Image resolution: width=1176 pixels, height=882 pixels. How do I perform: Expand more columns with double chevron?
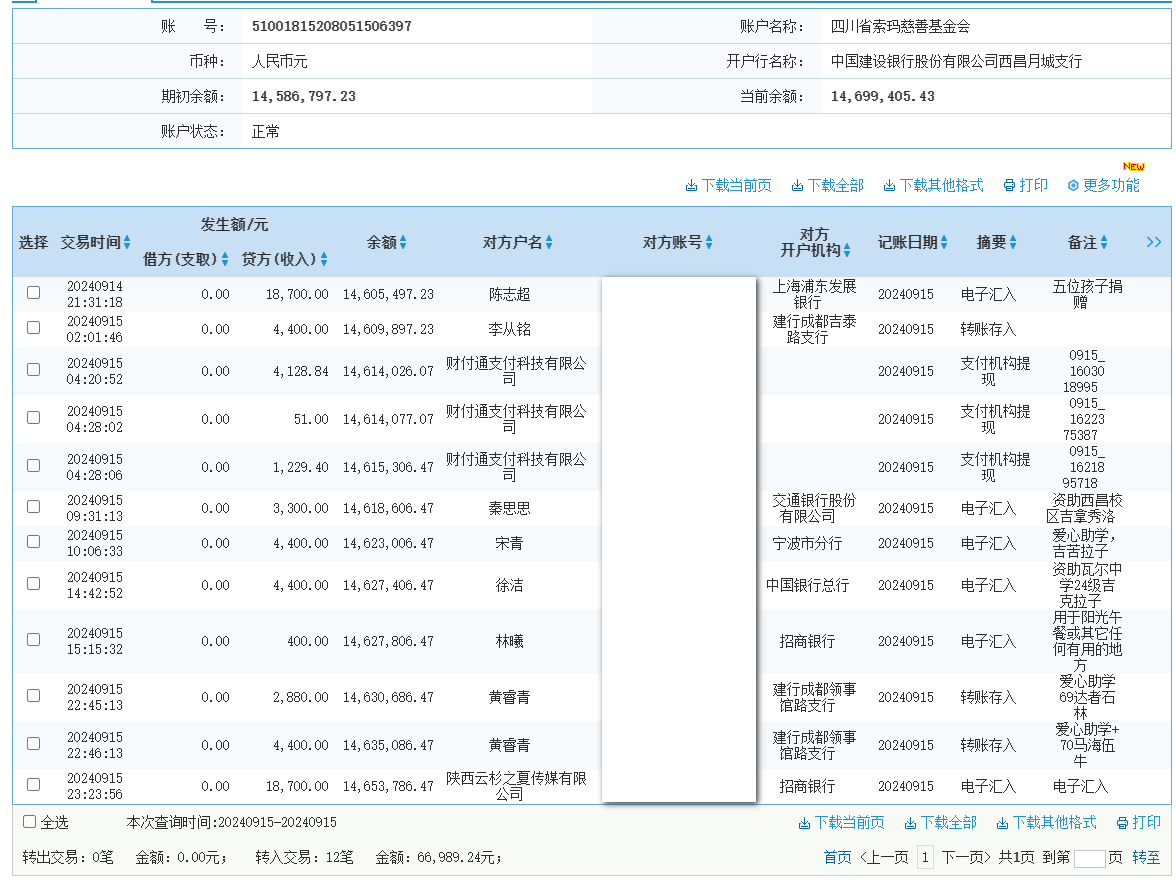click(x=1154, y=242)
